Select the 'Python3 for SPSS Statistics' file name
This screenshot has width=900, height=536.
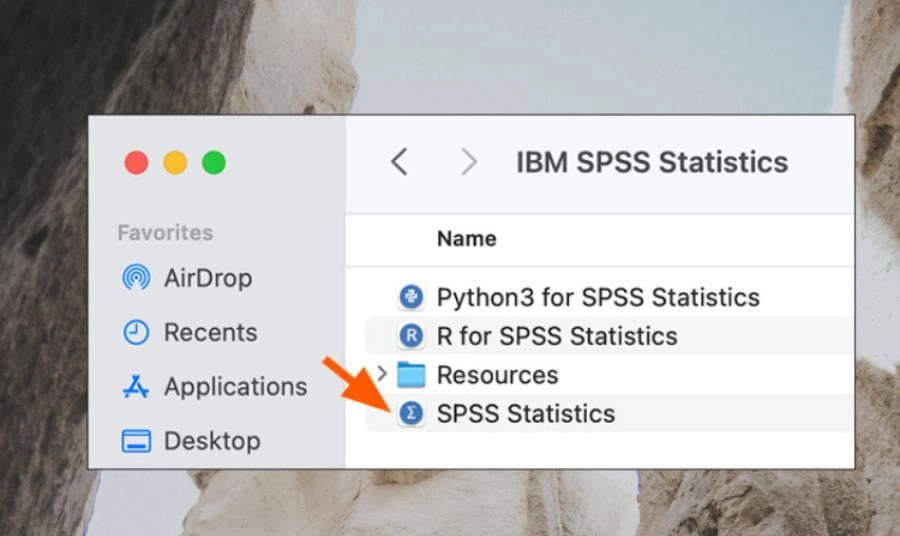[x=598, y=298]
